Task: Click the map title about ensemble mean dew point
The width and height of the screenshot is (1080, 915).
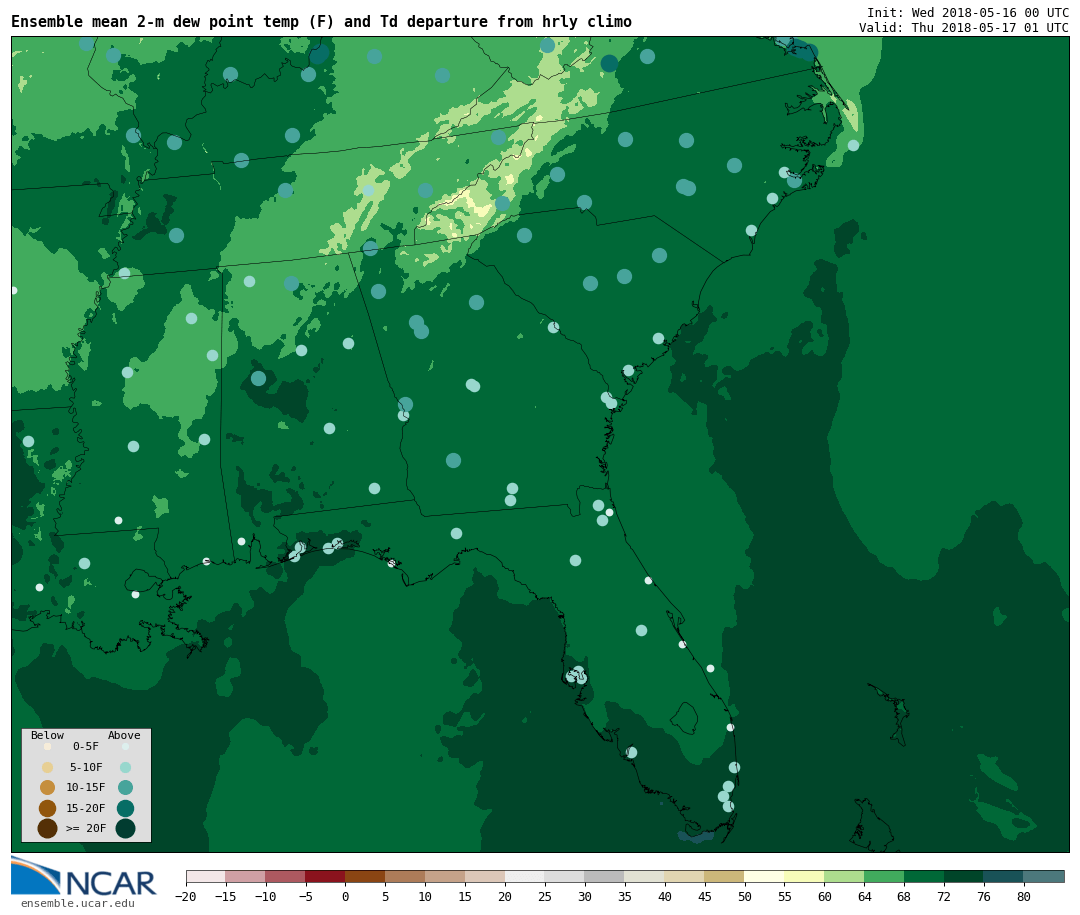Action: tap(321, 22)
